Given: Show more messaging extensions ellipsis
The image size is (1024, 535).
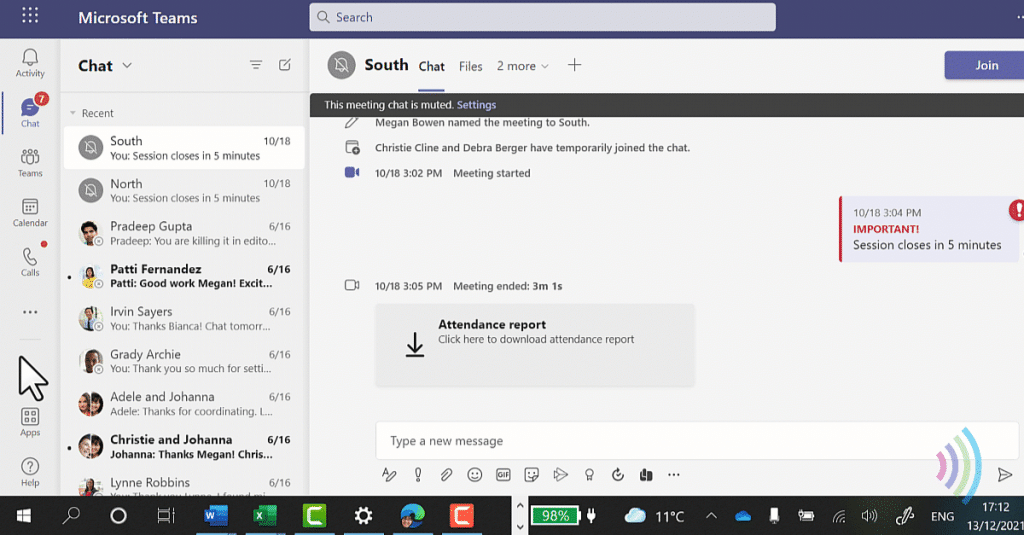Looking at the screenshot, I should tap(674, 475).
